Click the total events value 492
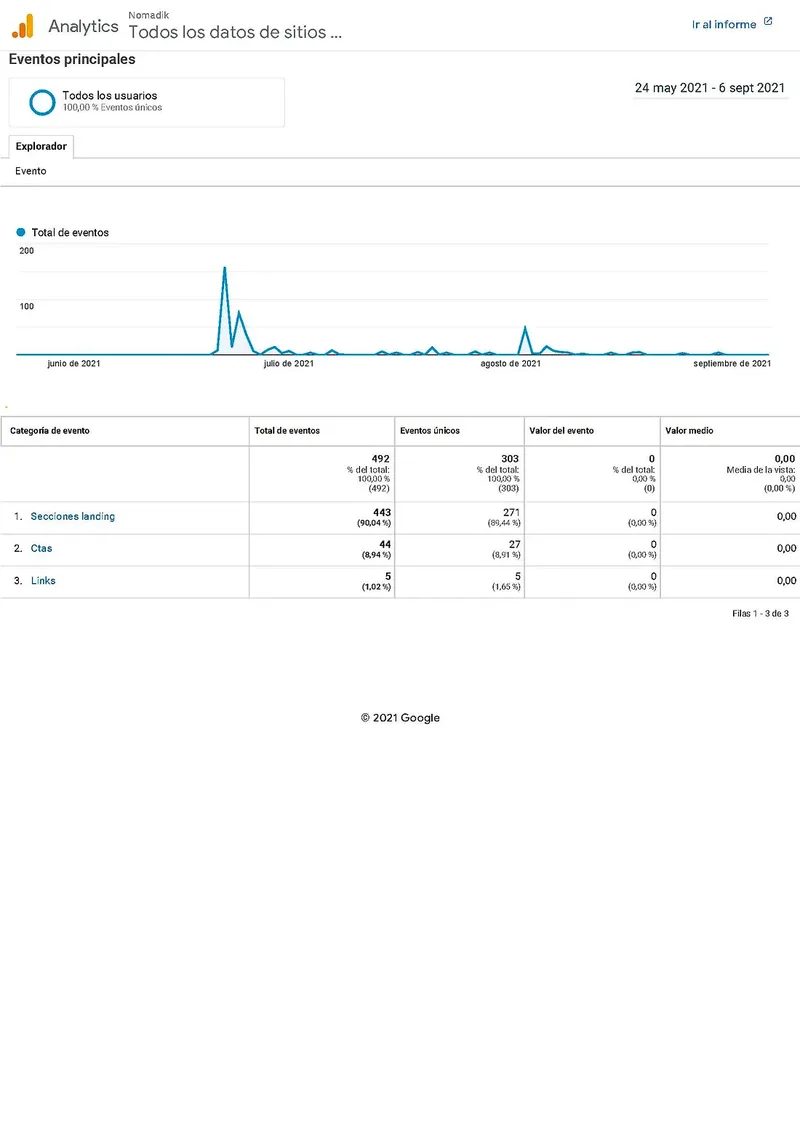 pyautogui.click(x=381, y=458)
